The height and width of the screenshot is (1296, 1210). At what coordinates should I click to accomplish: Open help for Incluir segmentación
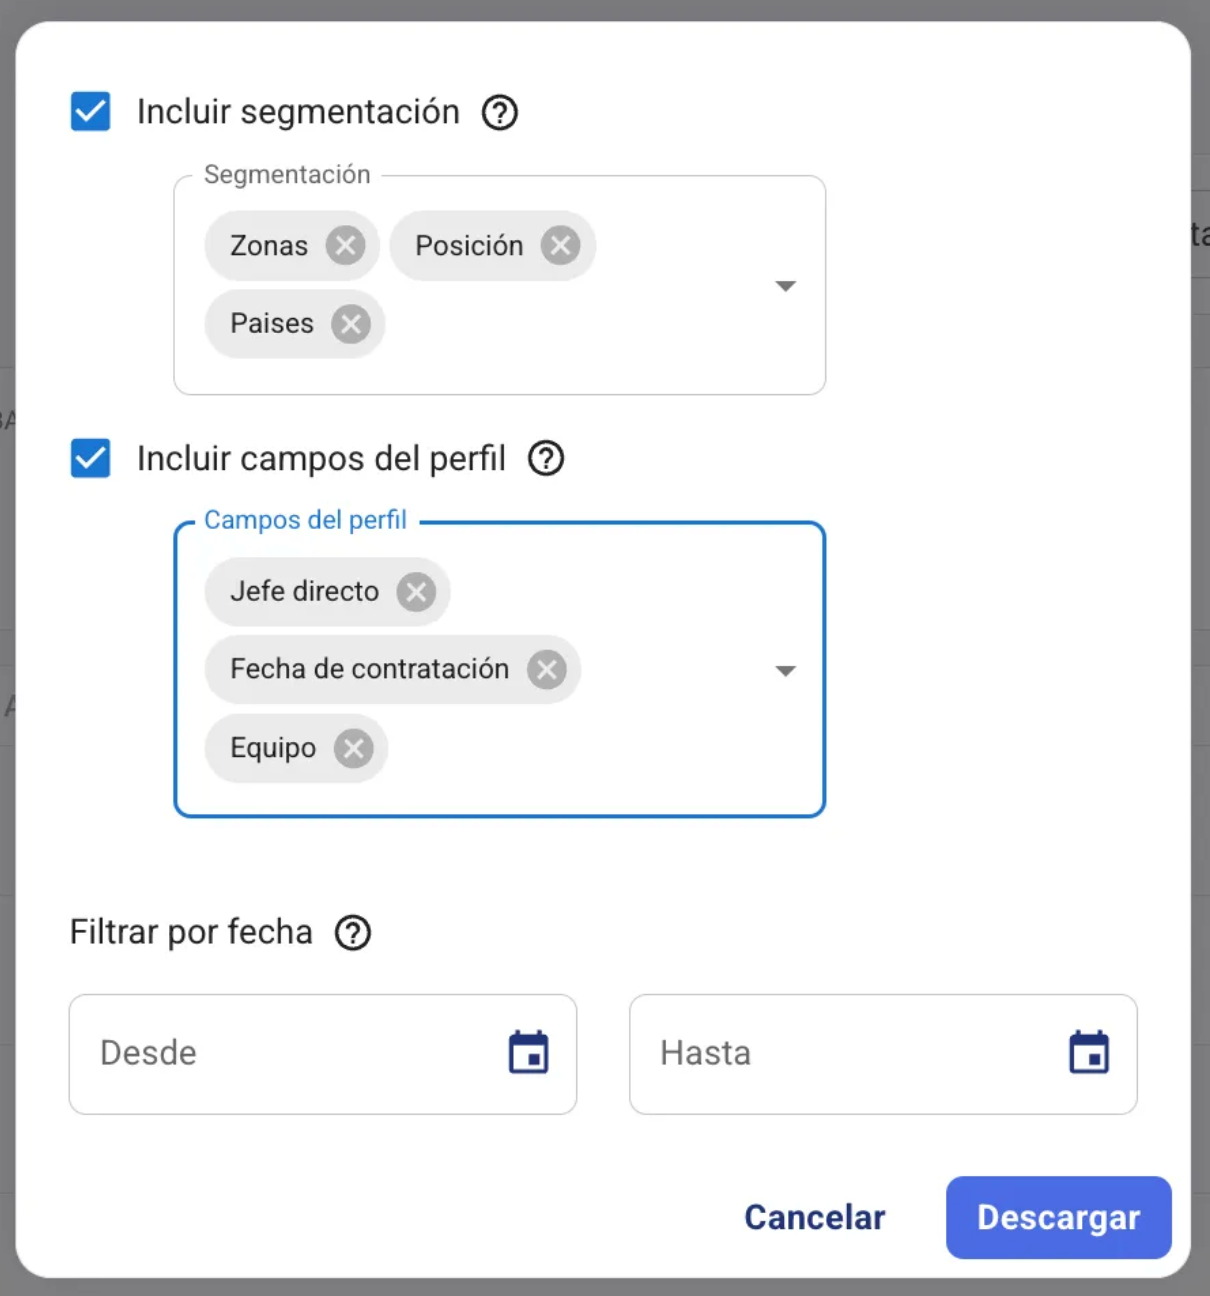500,112
